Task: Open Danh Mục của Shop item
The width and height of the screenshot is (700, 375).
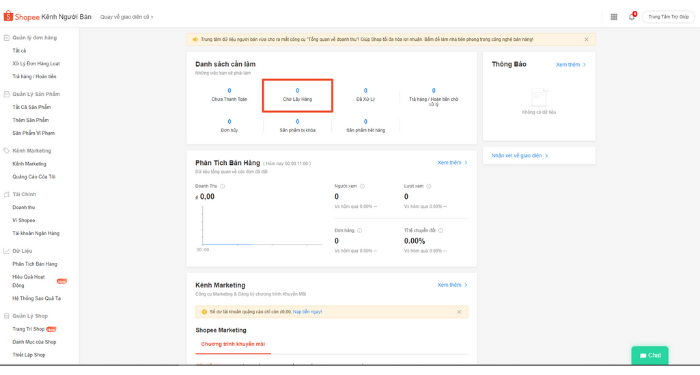Action: point(34,342)
